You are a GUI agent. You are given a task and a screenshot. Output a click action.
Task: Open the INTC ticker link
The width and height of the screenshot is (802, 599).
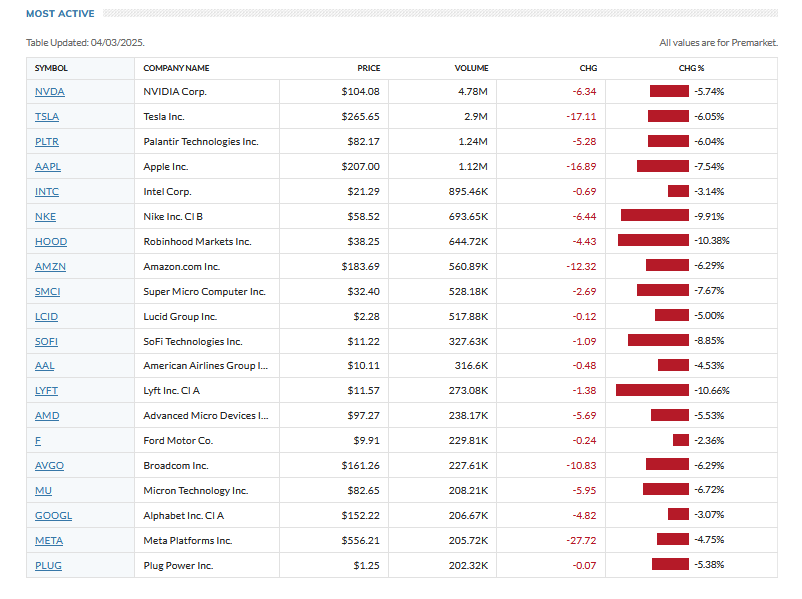click(47, 191)
